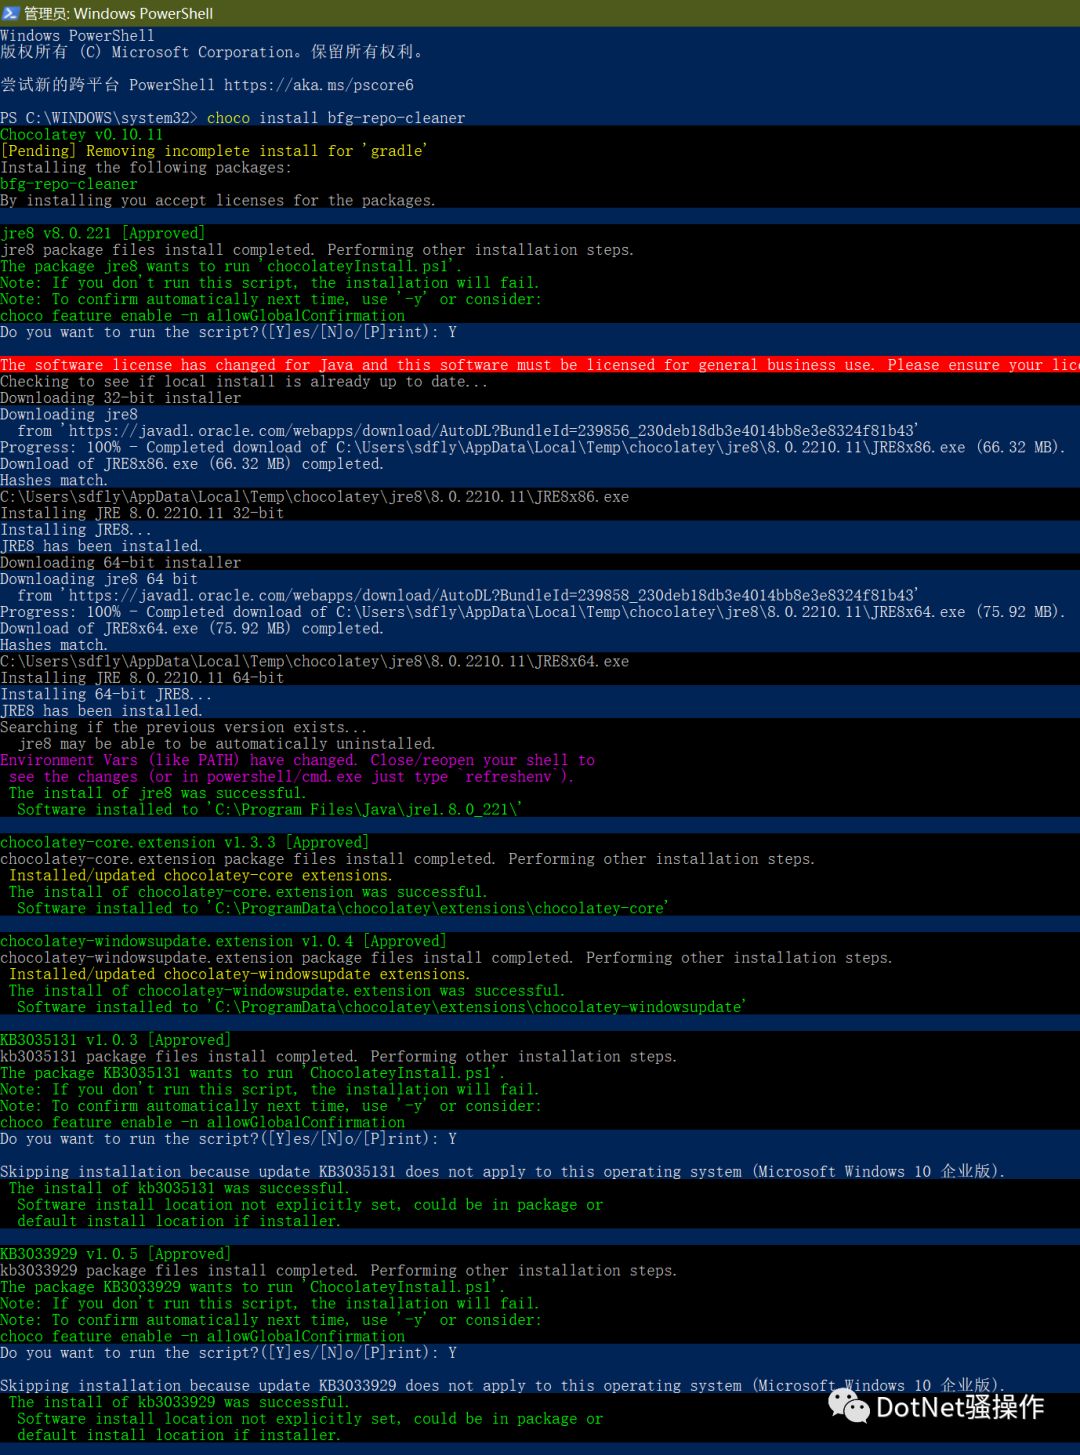Click 'Skipping installation because update KB3035131' line
Screen dimensions: 1080x1455
point(502,1172)
